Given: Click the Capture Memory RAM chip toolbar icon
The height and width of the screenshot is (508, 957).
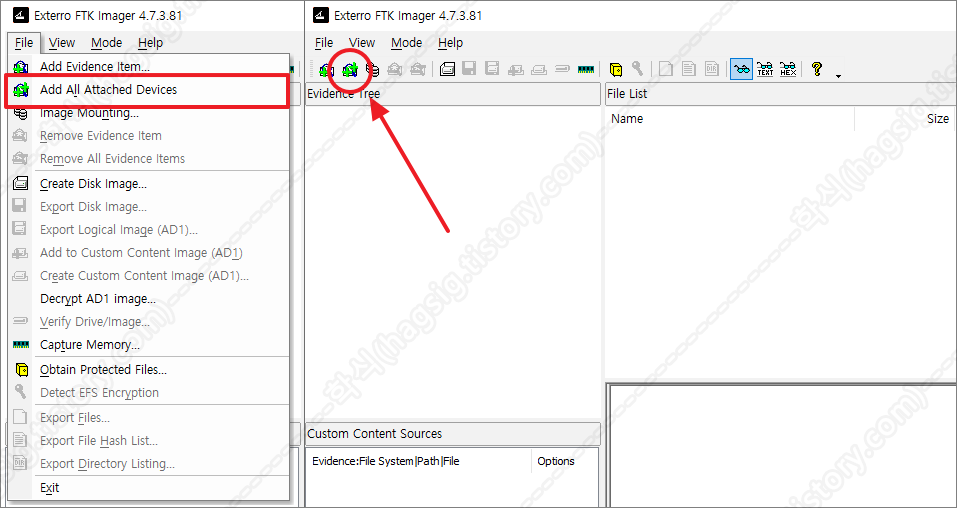Looking at the screenshot, I should point(586,69).
